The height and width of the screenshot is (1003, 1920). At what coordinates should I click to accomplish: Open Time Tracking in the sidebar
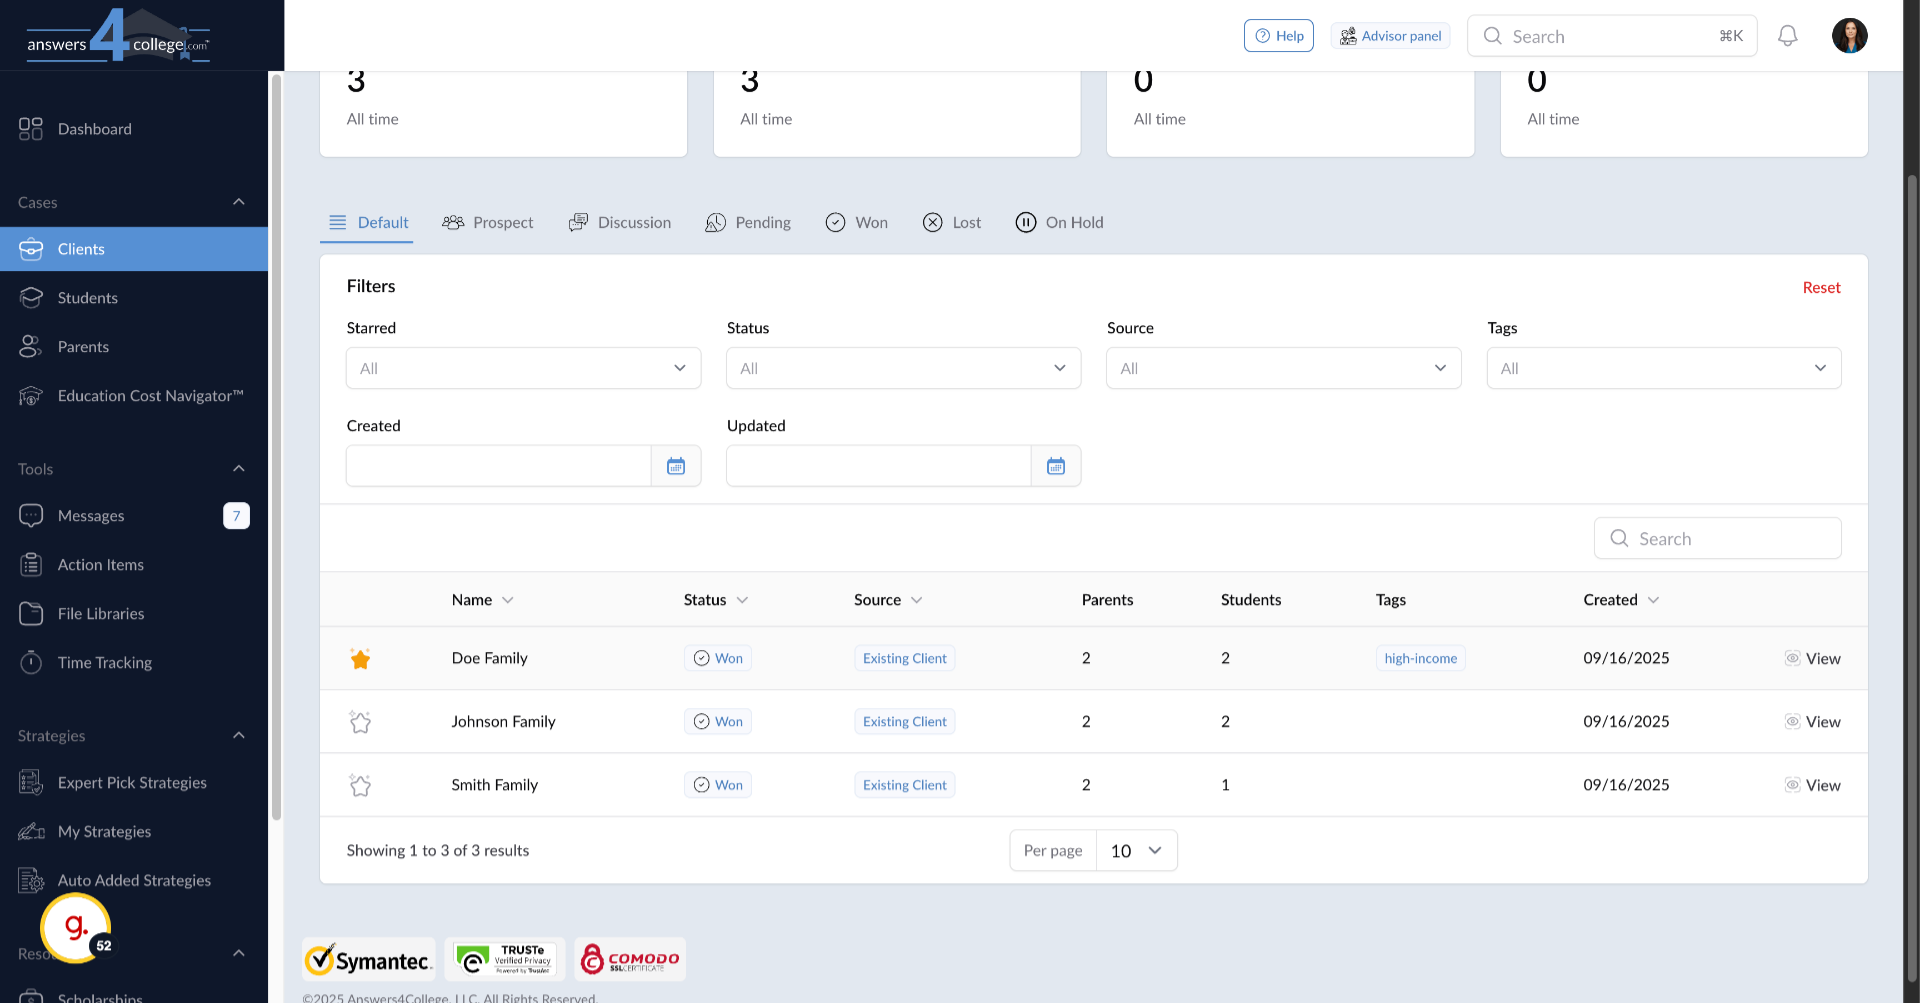click(x=104, y=663)
